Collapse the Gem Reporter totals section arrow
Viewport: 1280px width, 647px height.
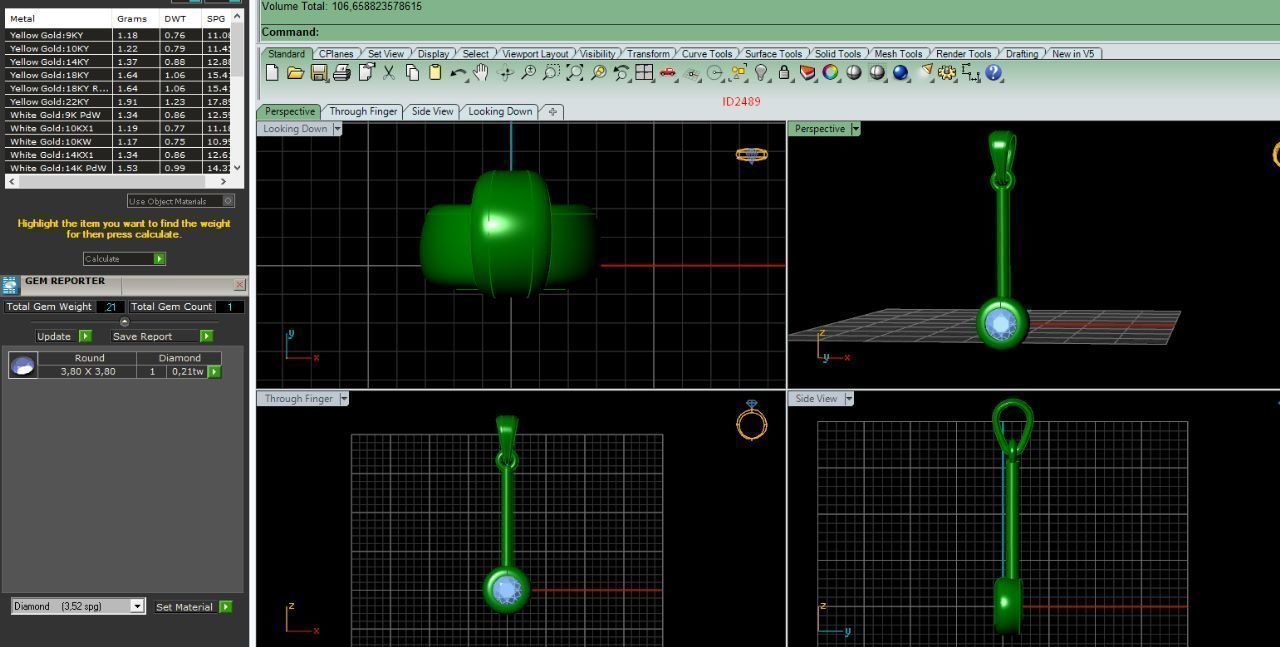click(124, 322)
